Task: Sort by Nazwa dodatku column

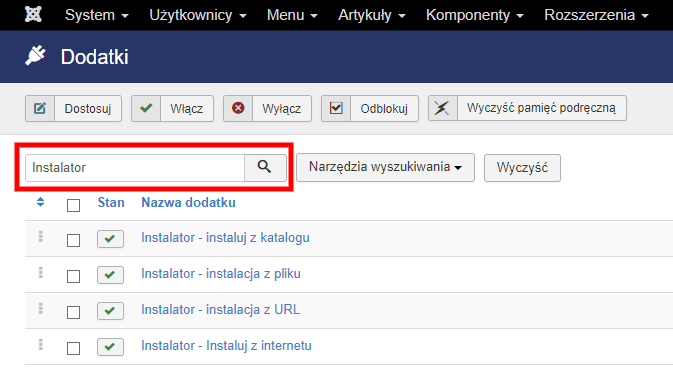Action: pos(188,203)
